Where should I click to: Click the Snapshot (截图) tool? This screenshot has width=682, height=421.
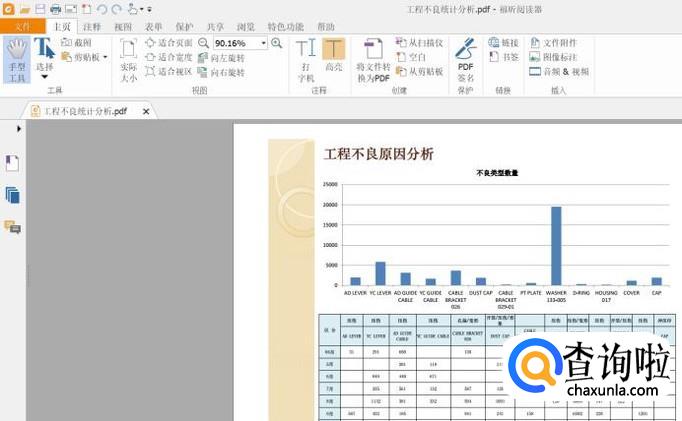77,43
